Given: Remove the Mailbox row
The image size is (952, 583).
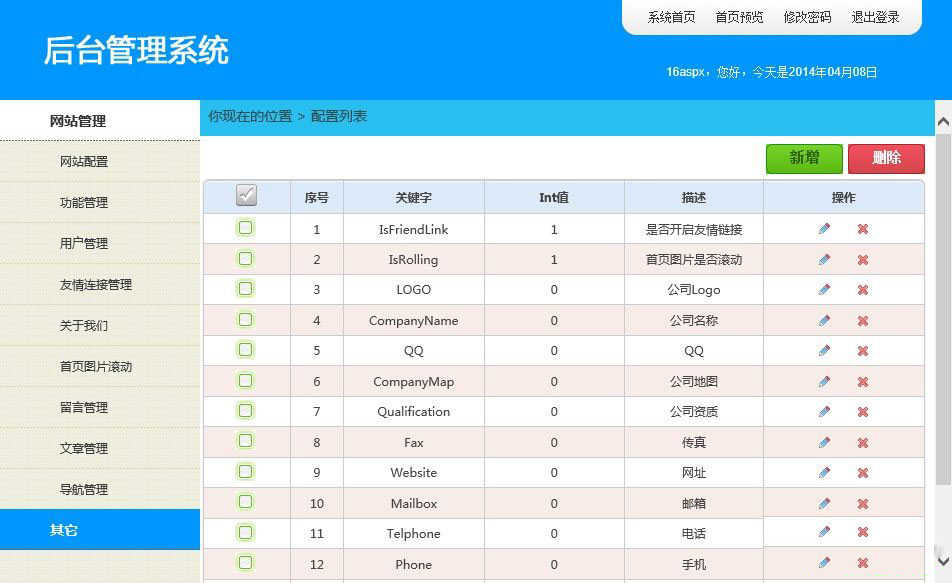Looking at the screenshot, I should [863, 503].
